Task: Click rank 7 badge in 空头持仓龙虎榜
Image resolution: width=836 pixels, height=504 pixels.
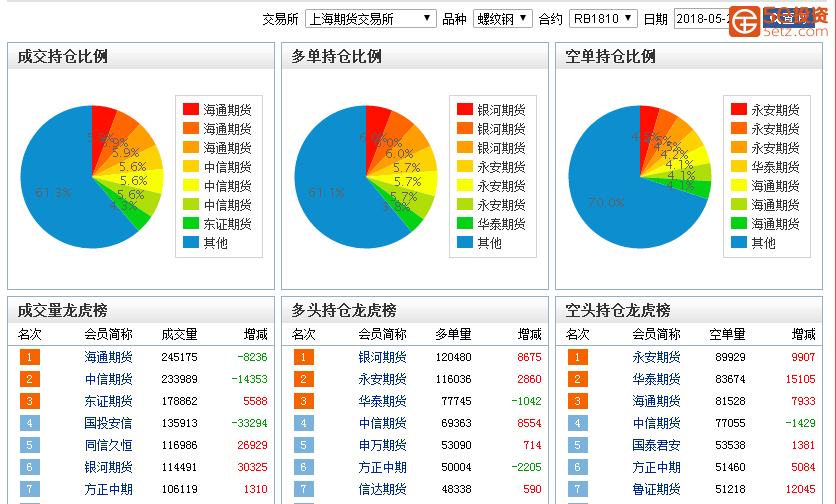Action: 578,489
